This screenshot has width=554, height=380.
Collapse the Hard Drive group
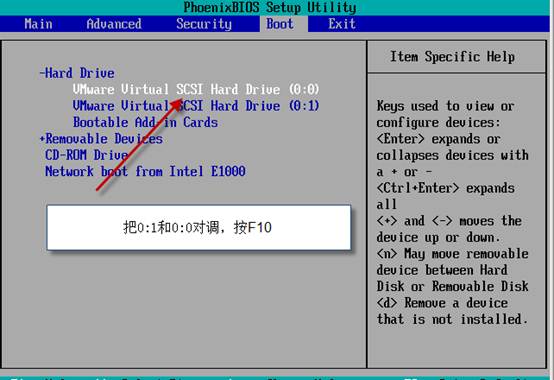pyautogui.click(x=77, y=73)
